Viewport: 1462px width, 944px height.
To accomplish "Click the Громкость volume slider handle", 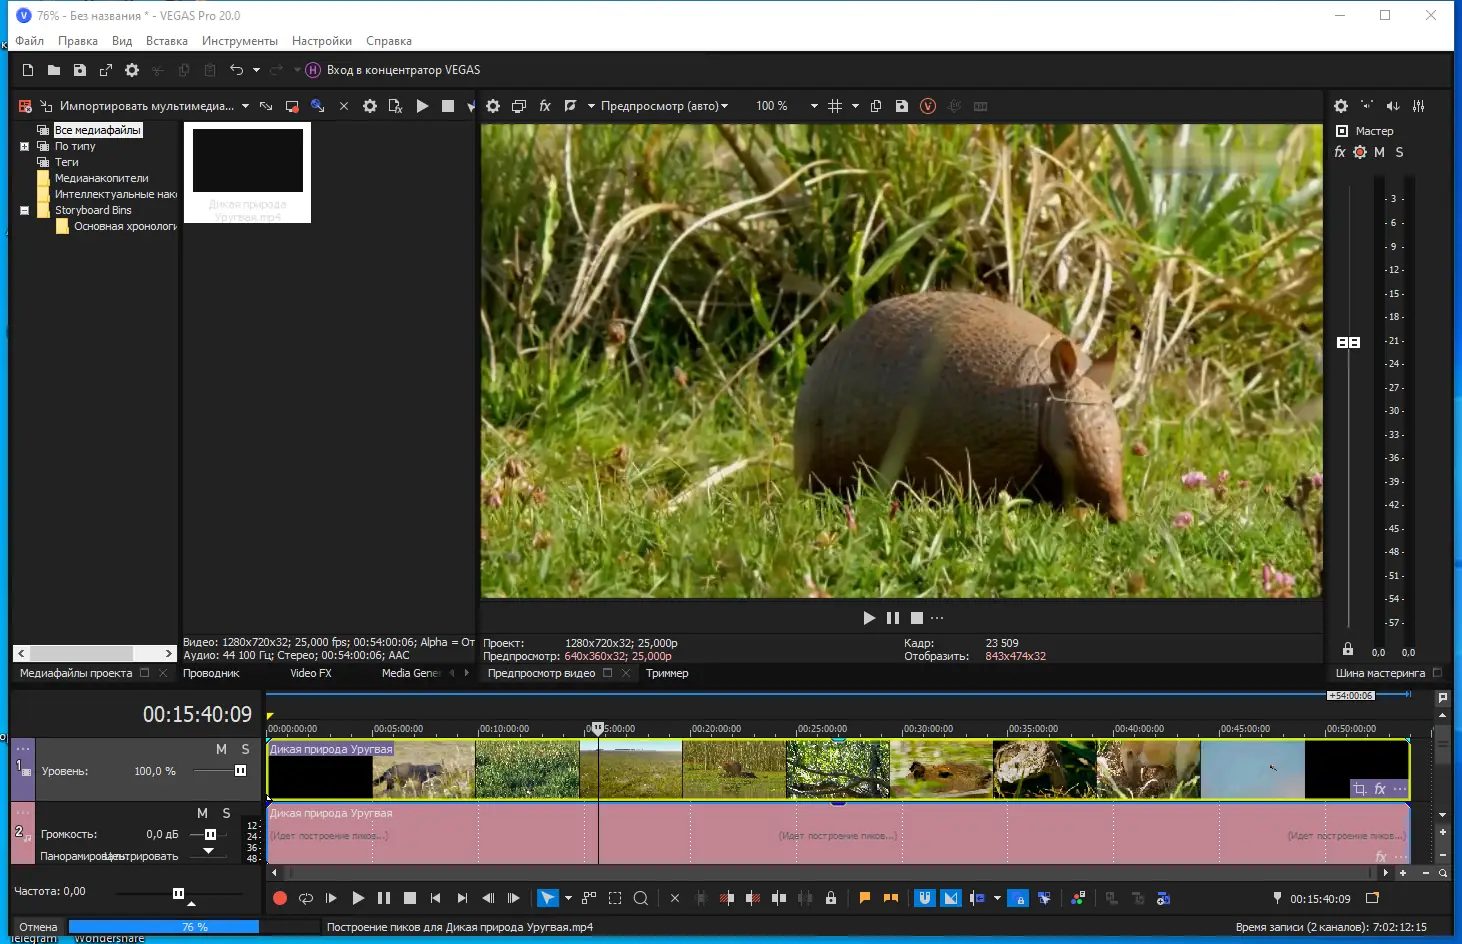I will coord(210,834).
